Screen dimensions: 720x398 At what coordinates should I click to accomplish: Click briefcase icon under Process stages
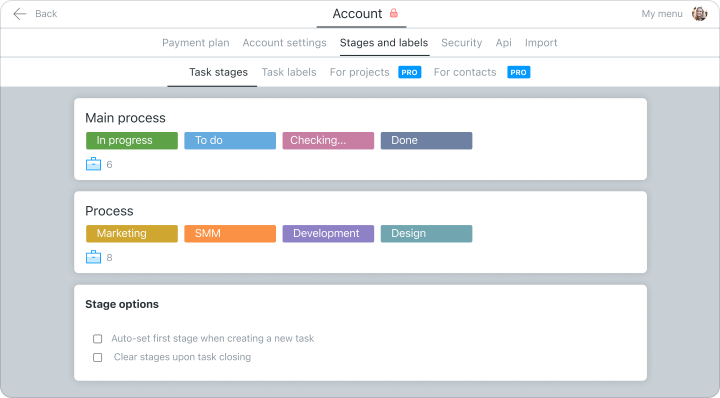click(x=93, y=257)
